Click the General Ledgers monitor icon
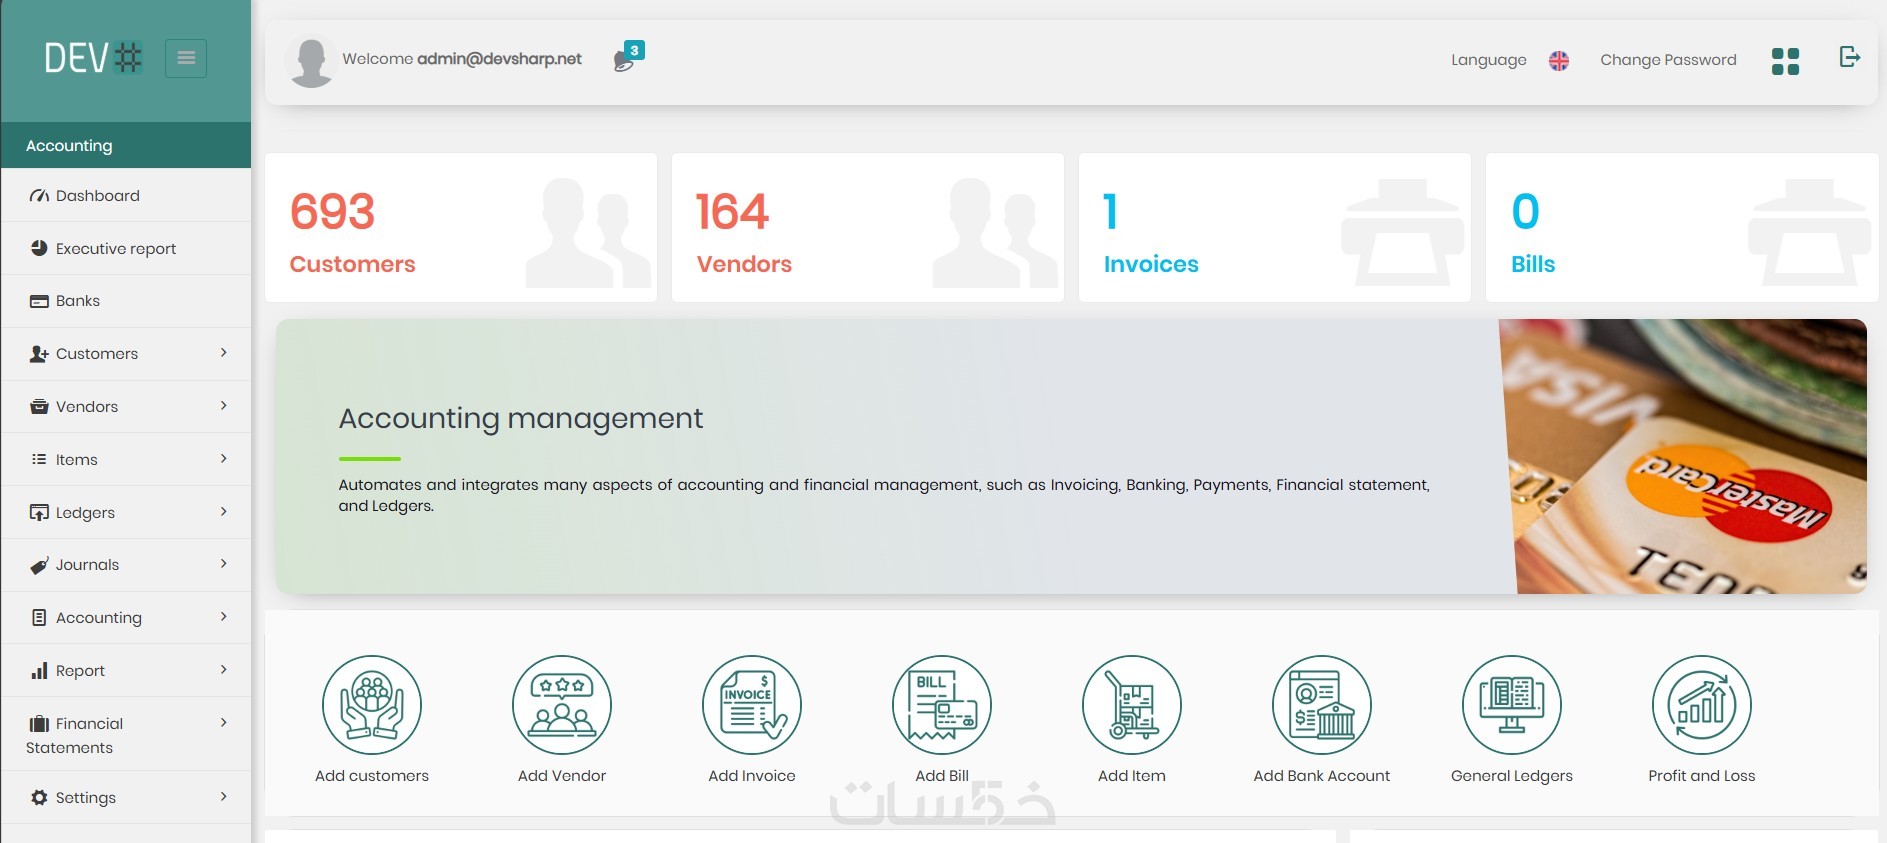This screenshot has height=843, width=1887. pos(1512,705)
